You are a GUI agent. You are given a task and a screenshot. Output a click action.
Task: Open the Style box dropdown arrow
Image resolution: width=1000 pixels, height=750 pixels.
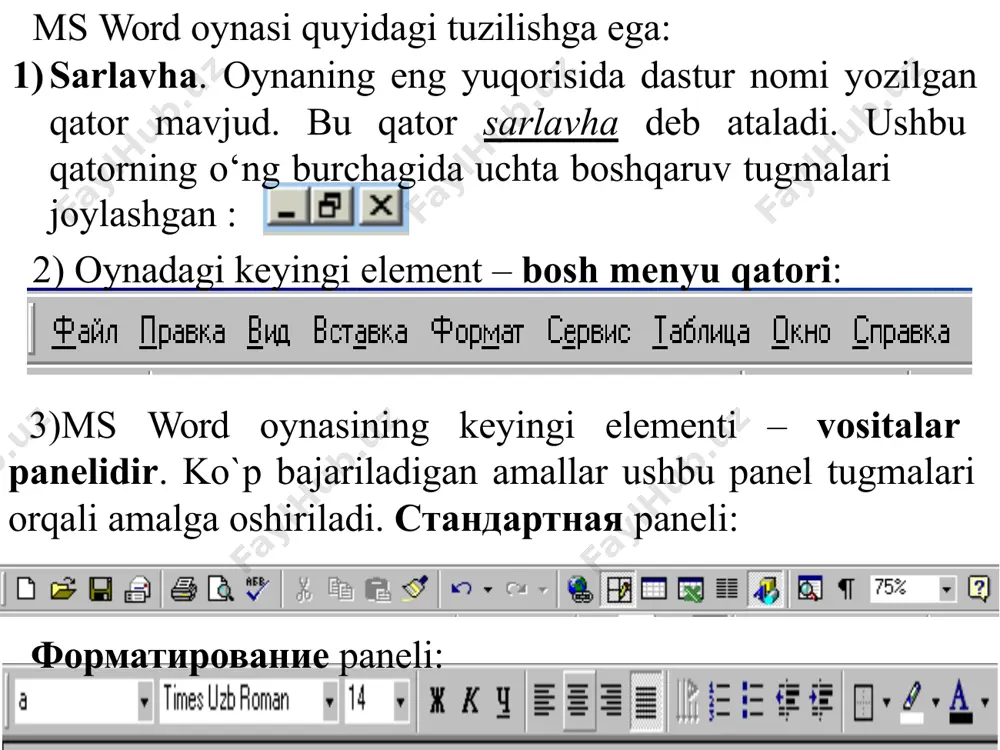coord(145,702)
